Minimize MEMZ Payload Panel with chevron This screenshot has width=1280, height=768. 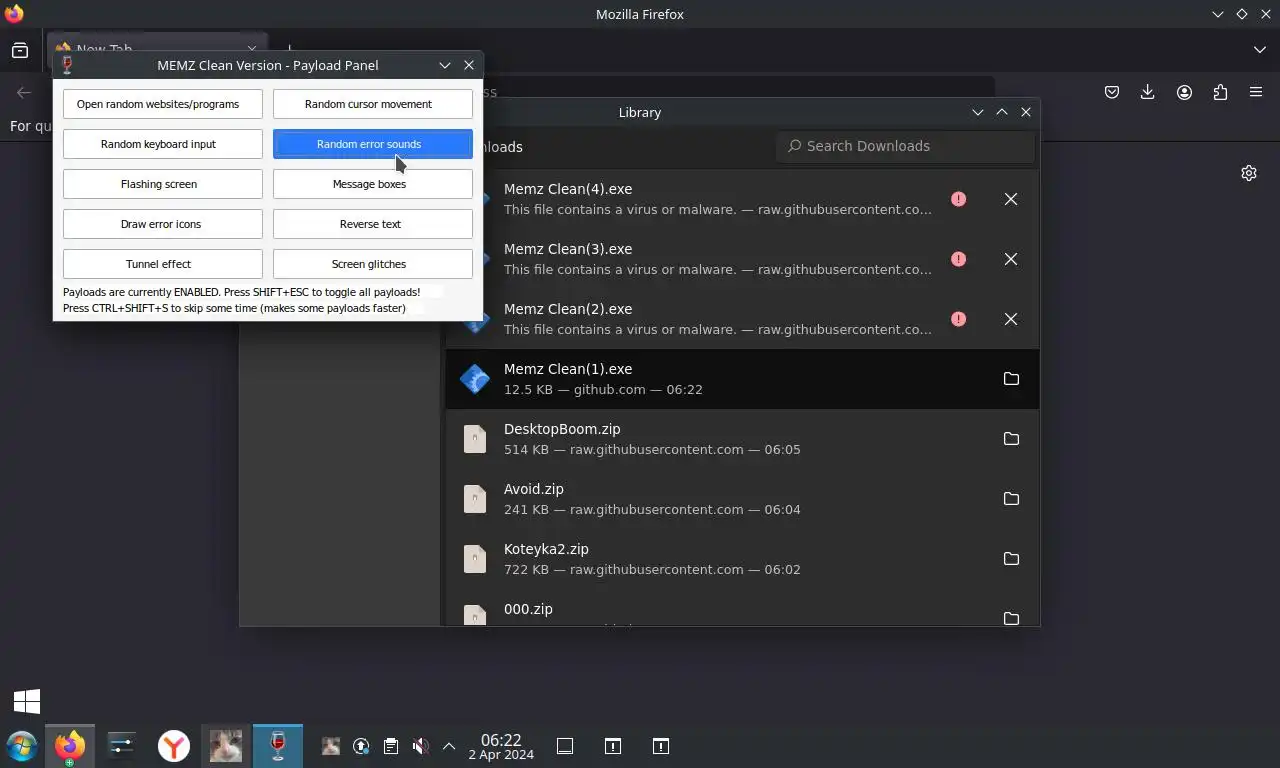[x=445, y=65]
